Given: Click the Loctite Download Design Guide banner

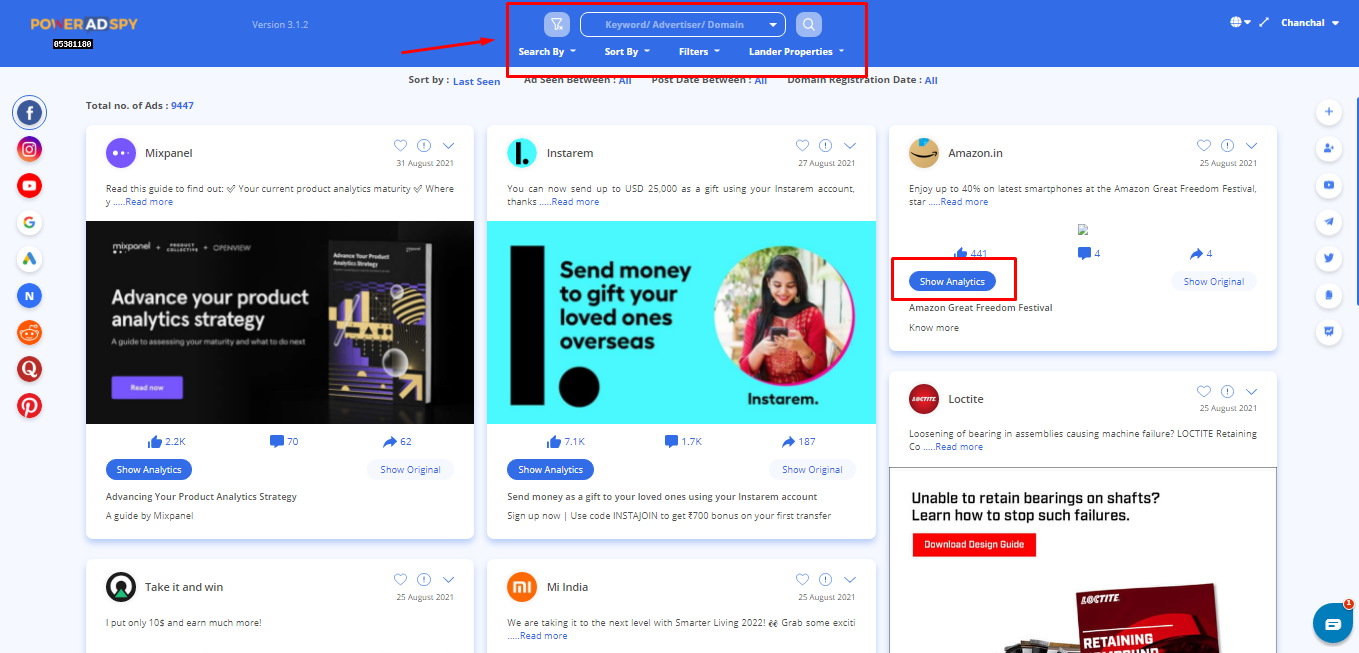Looking at the screenshot, I should [974, 544].
